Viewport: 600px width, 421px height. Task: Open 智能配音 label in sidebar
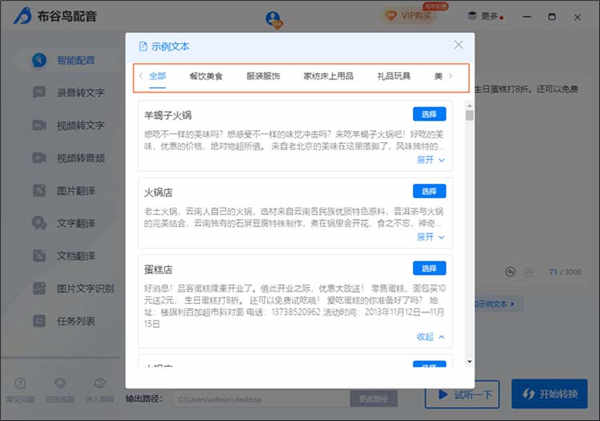(76, 60)
